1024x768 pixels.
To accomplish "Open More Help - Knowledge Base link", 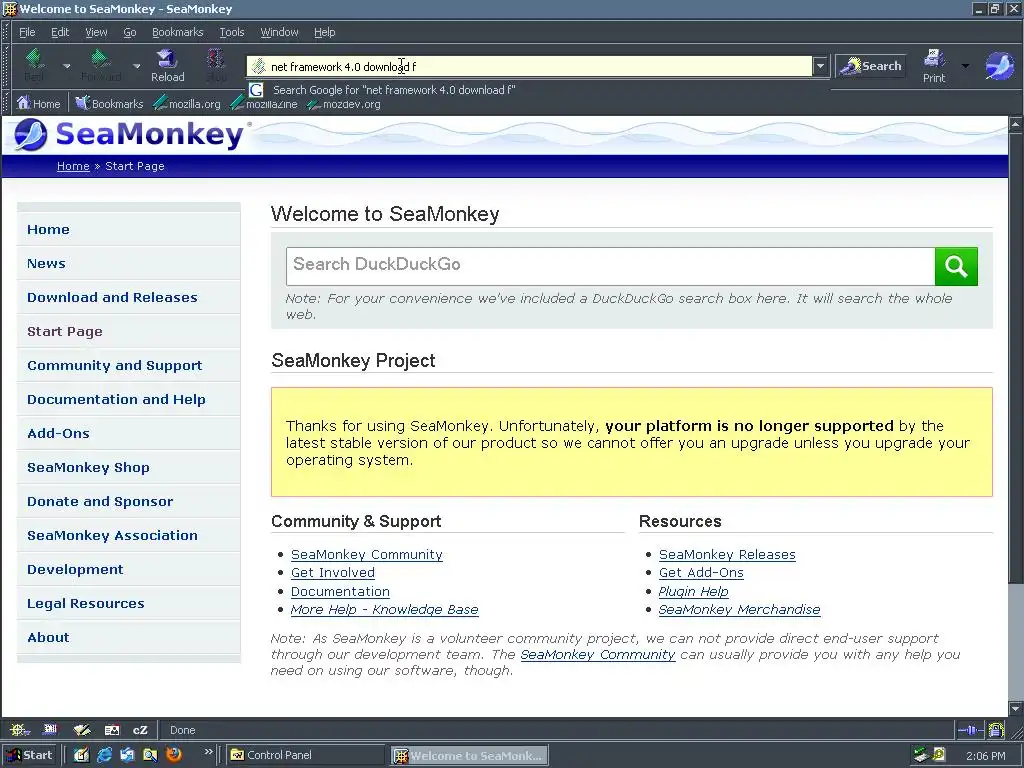I will (384, 609).
